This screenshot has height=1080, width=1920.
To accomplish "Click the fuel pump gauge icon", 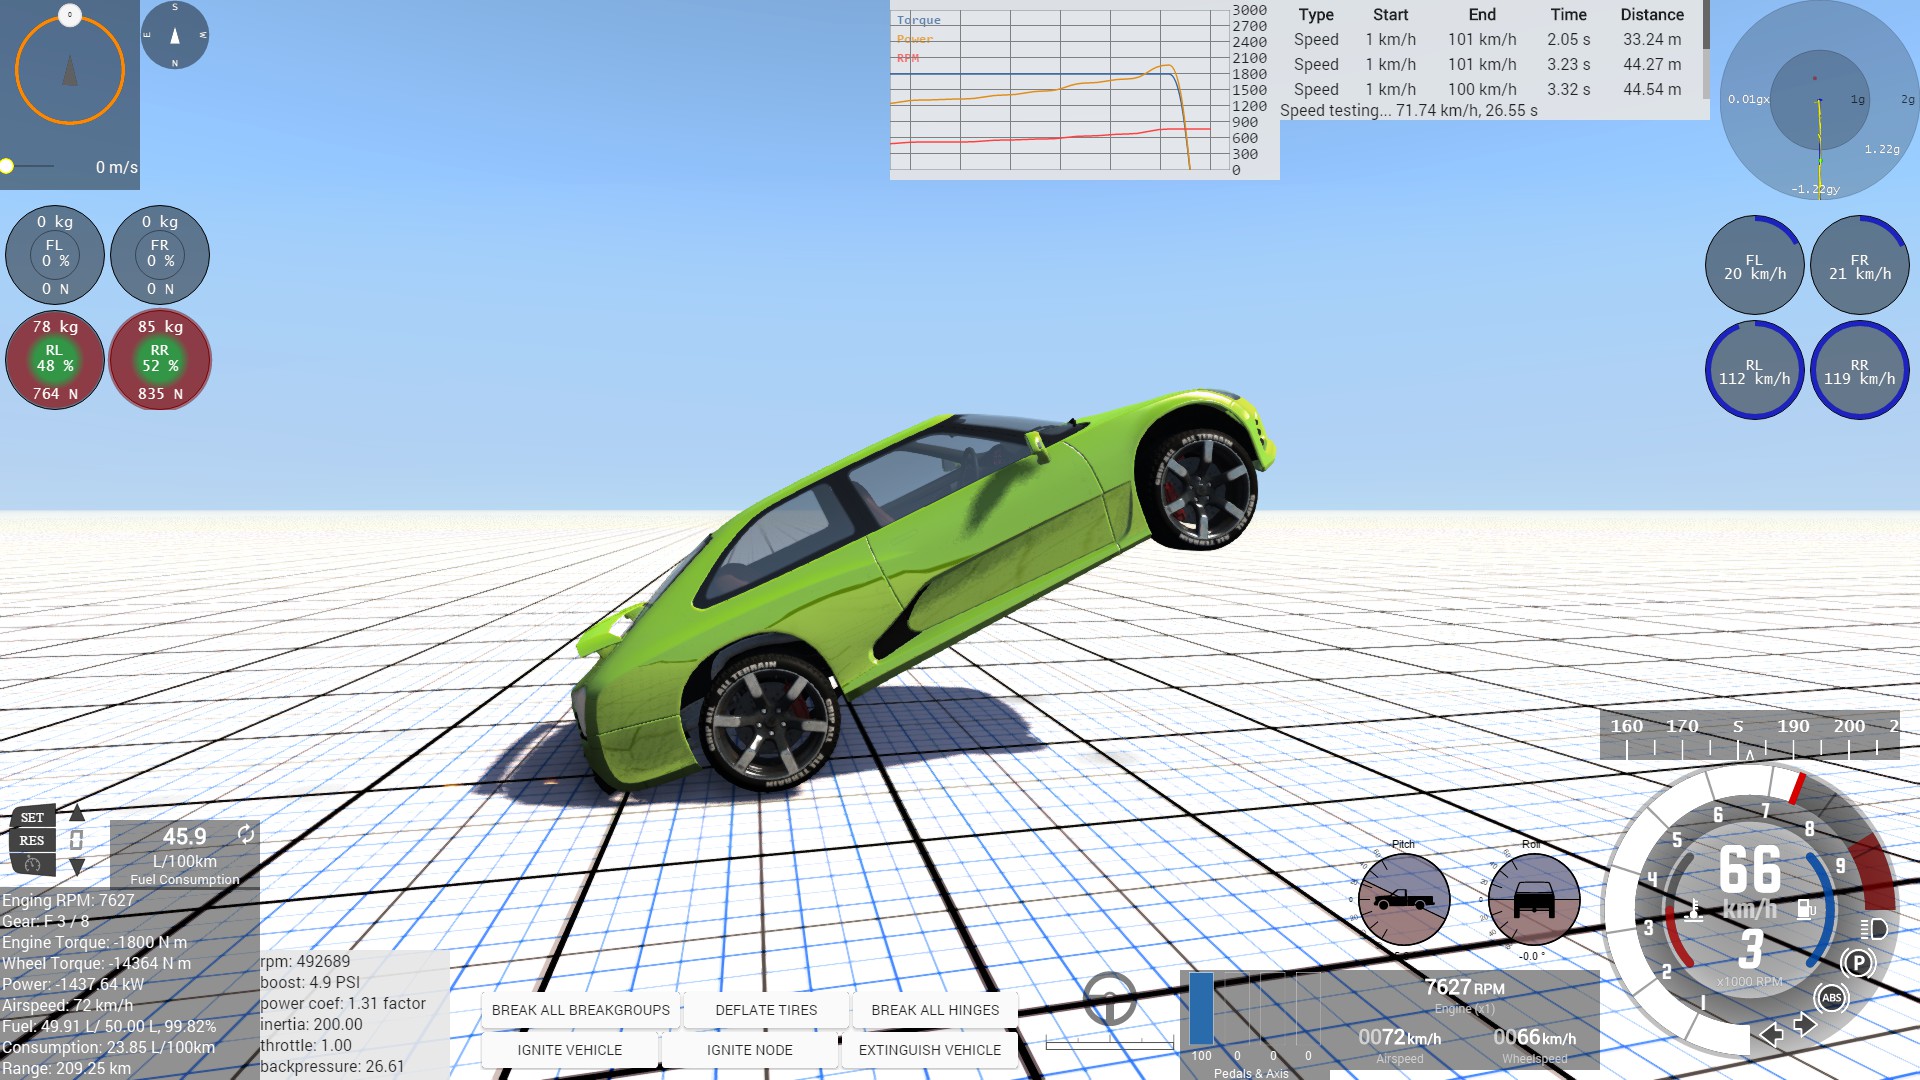I will click(x=1806, y=909).
